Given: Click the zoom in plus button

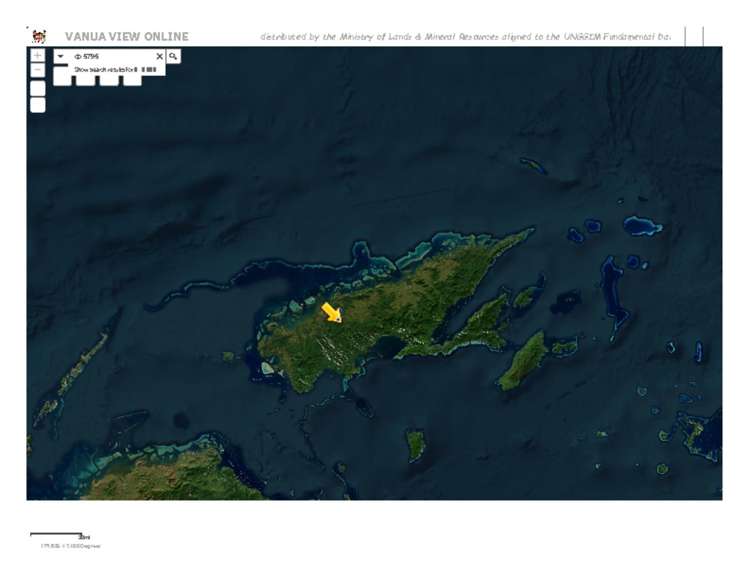Looking at the screenshot, I should 37,55.
